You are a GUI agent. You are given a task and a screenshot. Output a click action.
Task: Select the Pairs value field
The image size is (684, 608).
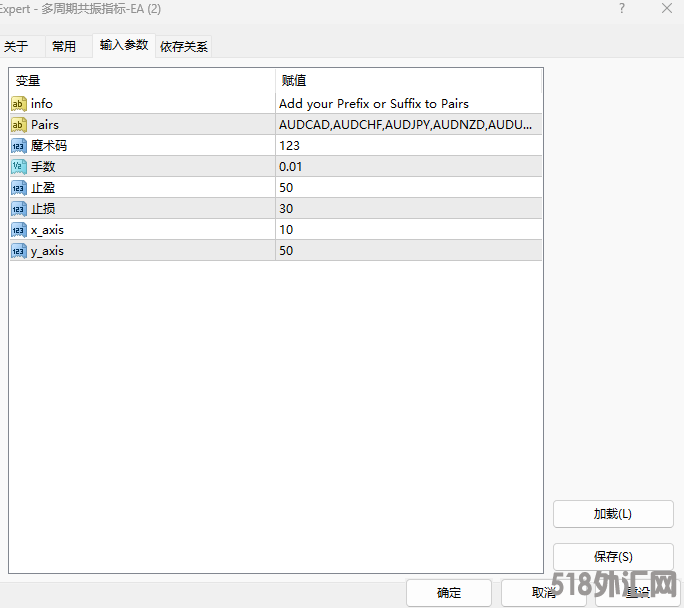408,125
